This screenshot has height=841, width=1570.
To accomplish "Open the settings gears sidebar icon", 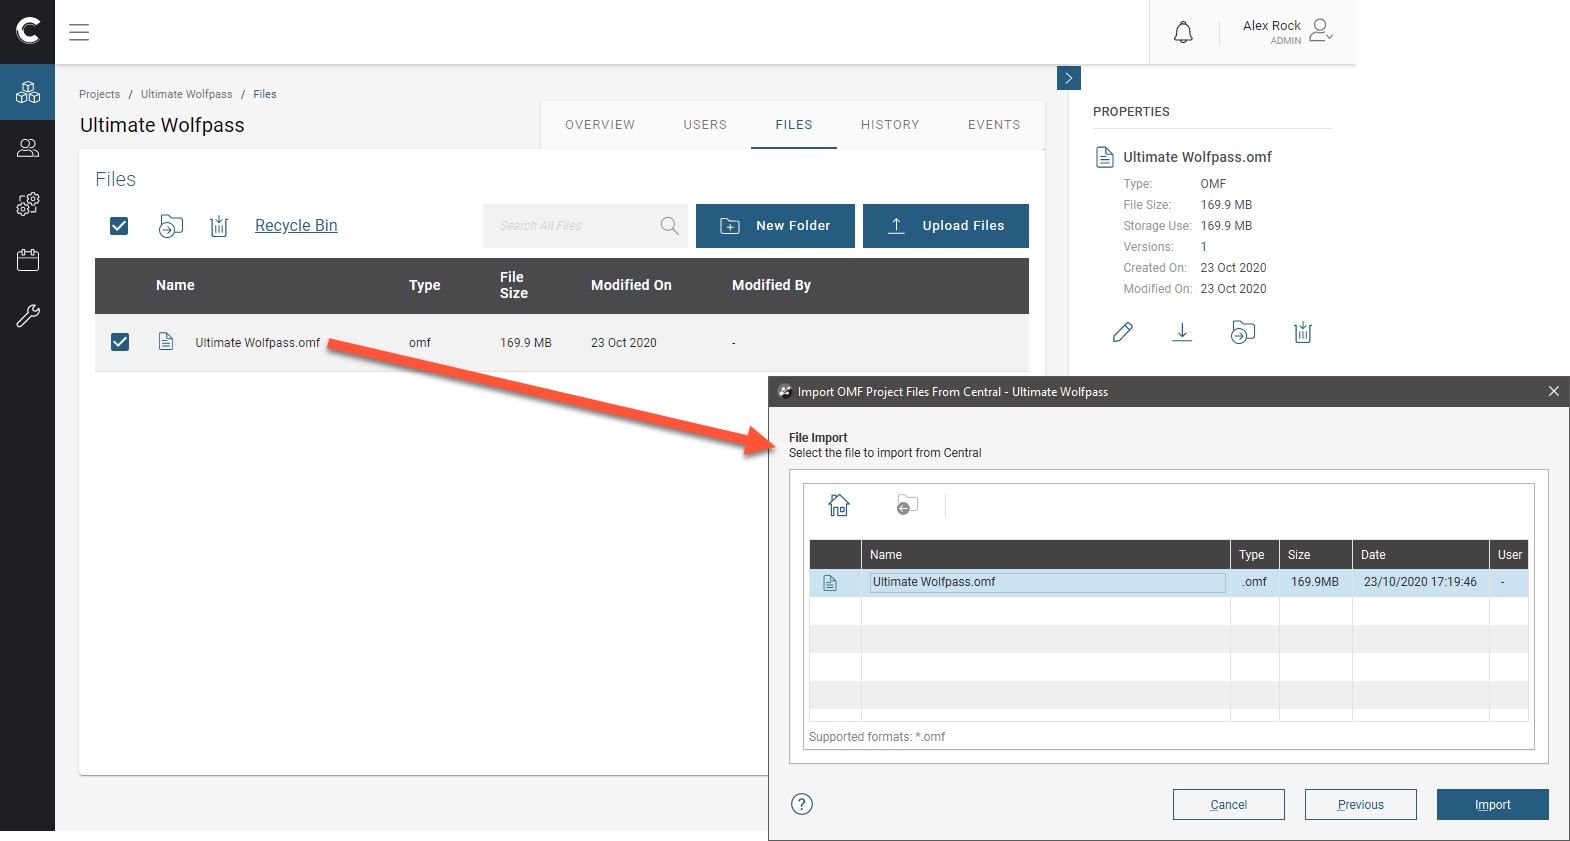I will (28, 204).
